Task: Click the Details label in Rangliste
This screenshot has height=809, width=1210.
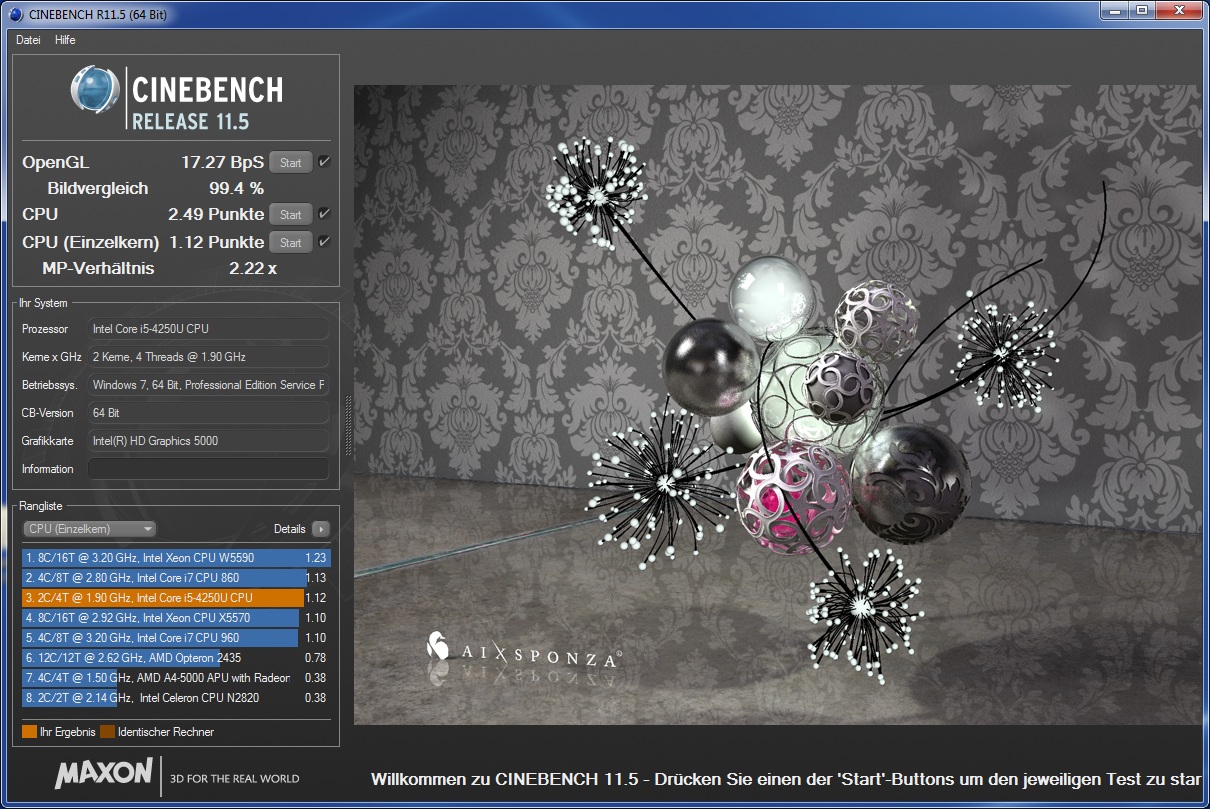Action: [x=290, y=529]
